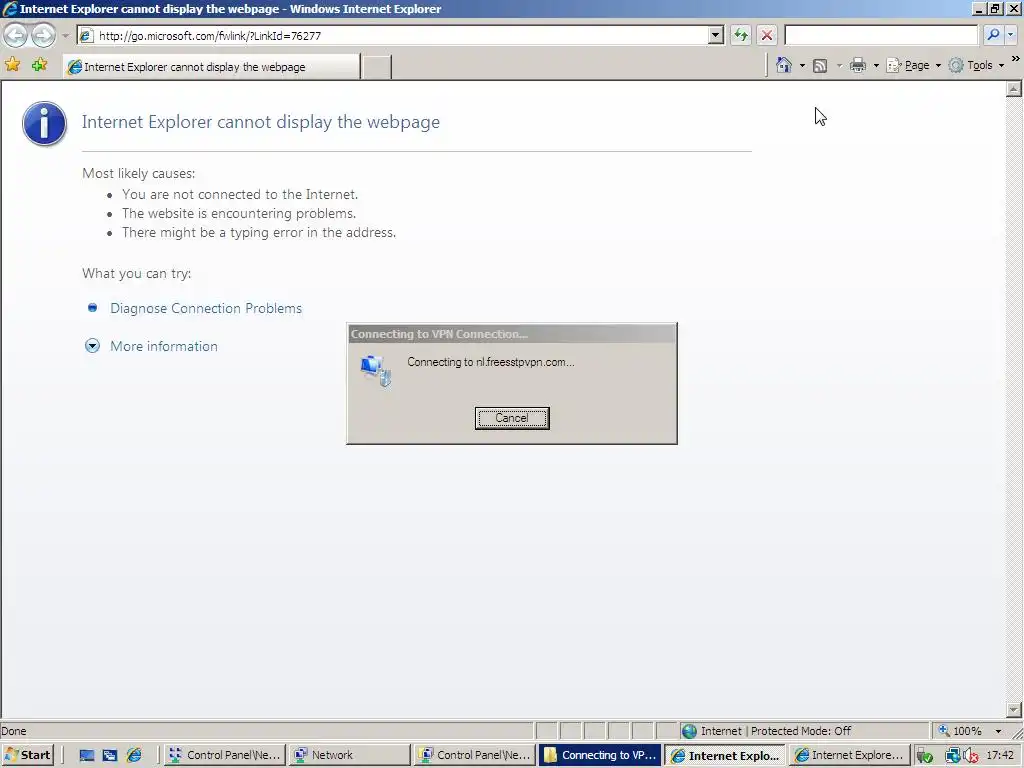Screen dimensions: 1024x768
Task: Click the Internet Protected Mode status zone
Action: pyautogui.click(x=805, y=731)
